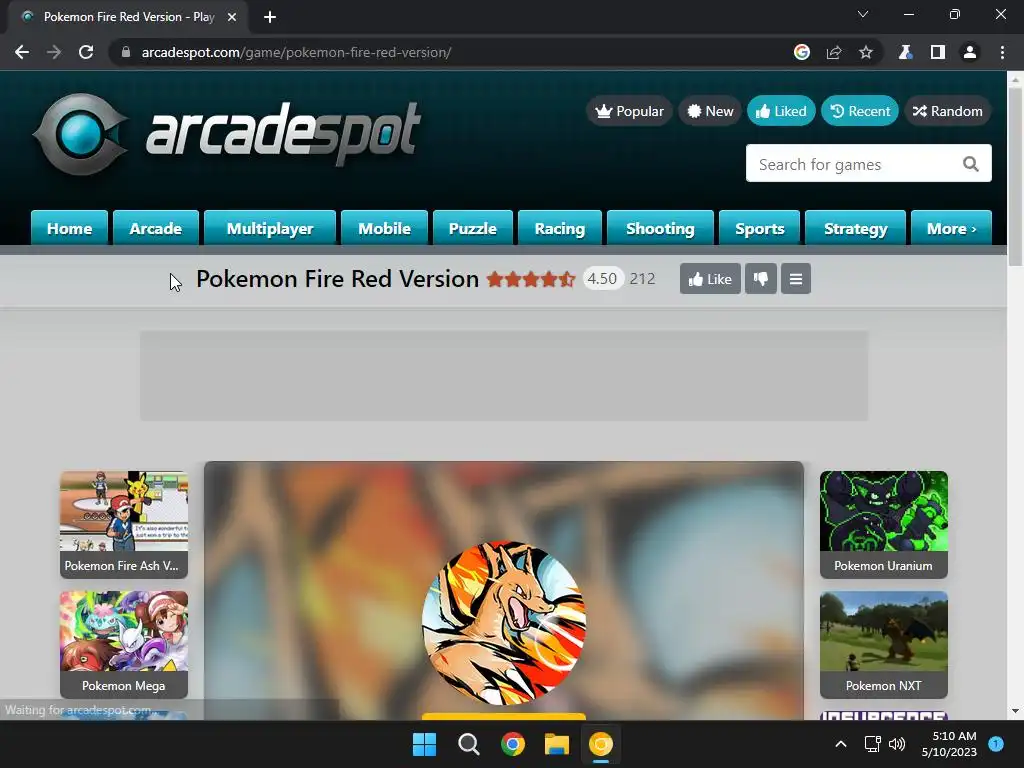Viewport: 1024px width, 768px height.
Task: Click the Pokemon Fire Red Version title
Action: tap(338, 279)
